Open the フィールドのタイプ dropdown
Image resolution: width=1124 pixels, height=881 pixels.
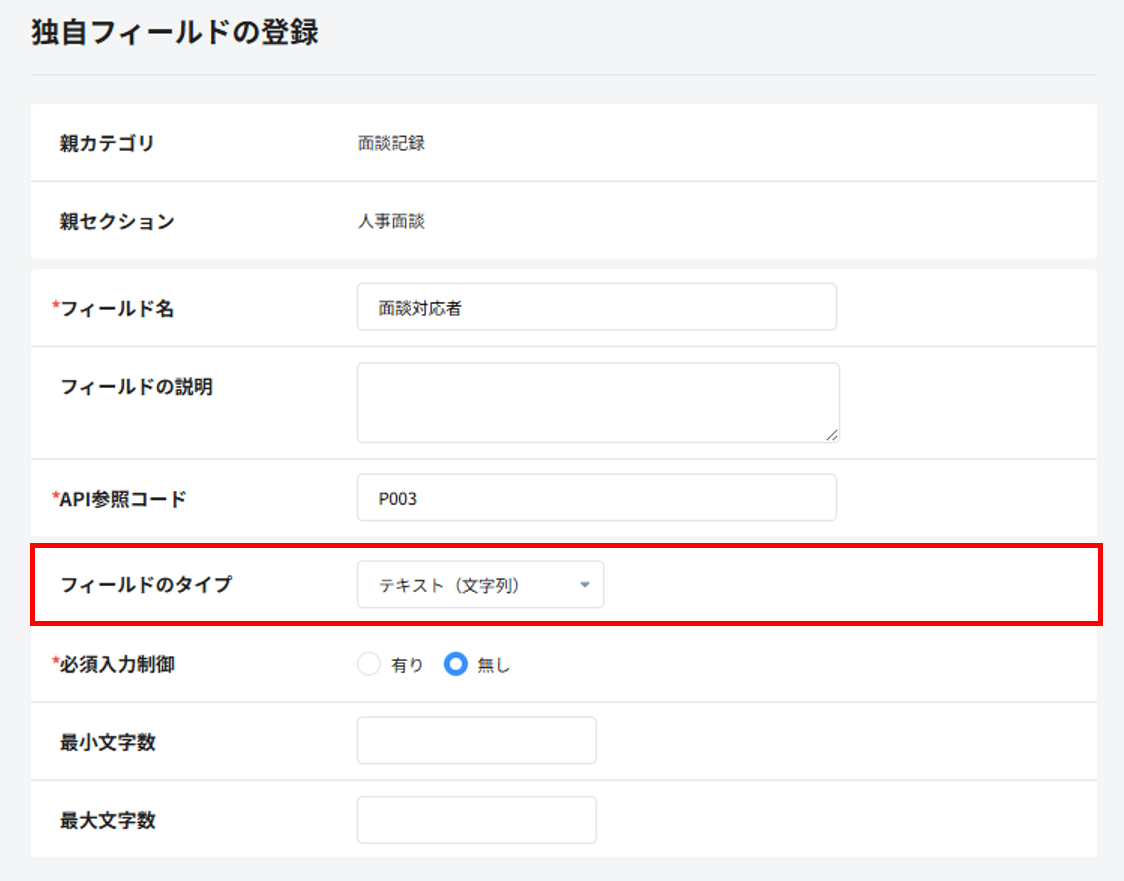479,585
